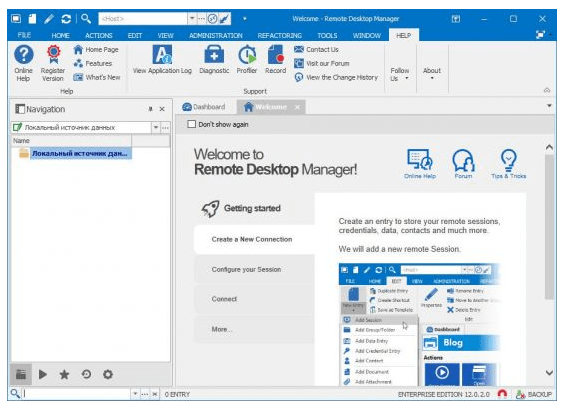Switch to the ADMINISTRATION ribbon tab
The width and height of the screenshot is (563, 408).
tap(216, 35)
